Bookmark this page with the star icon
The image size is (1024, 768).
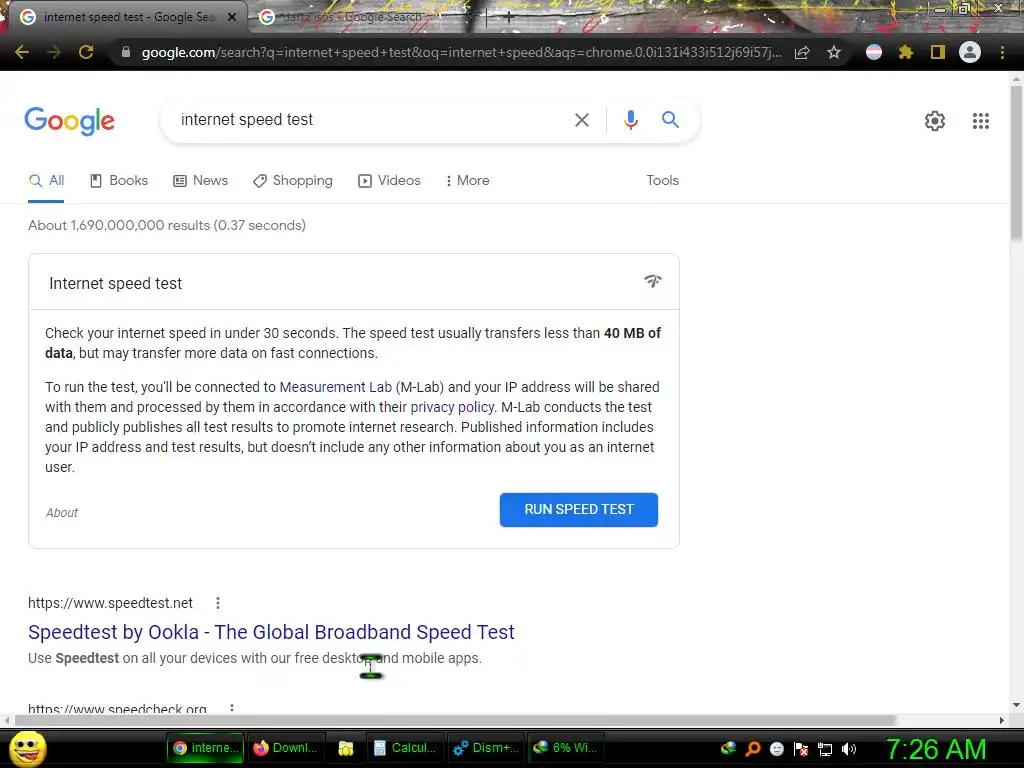click(833, 52)
